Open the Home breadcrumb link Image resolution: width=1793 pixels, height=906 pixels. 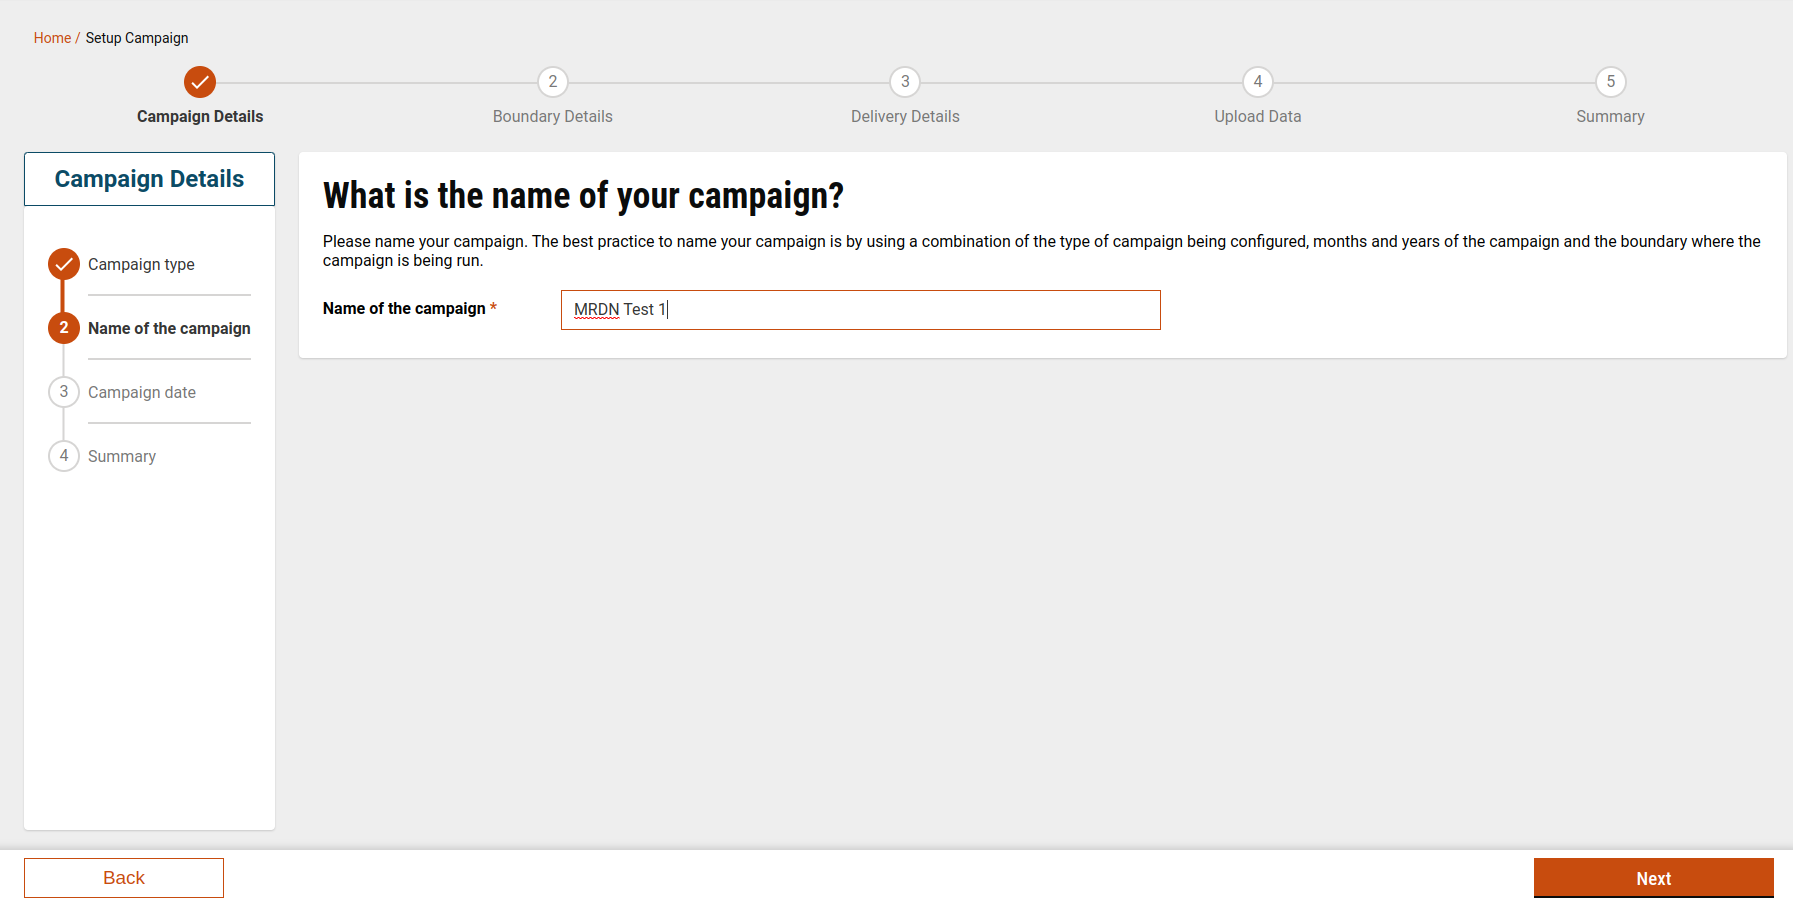(x=52, y=38)
